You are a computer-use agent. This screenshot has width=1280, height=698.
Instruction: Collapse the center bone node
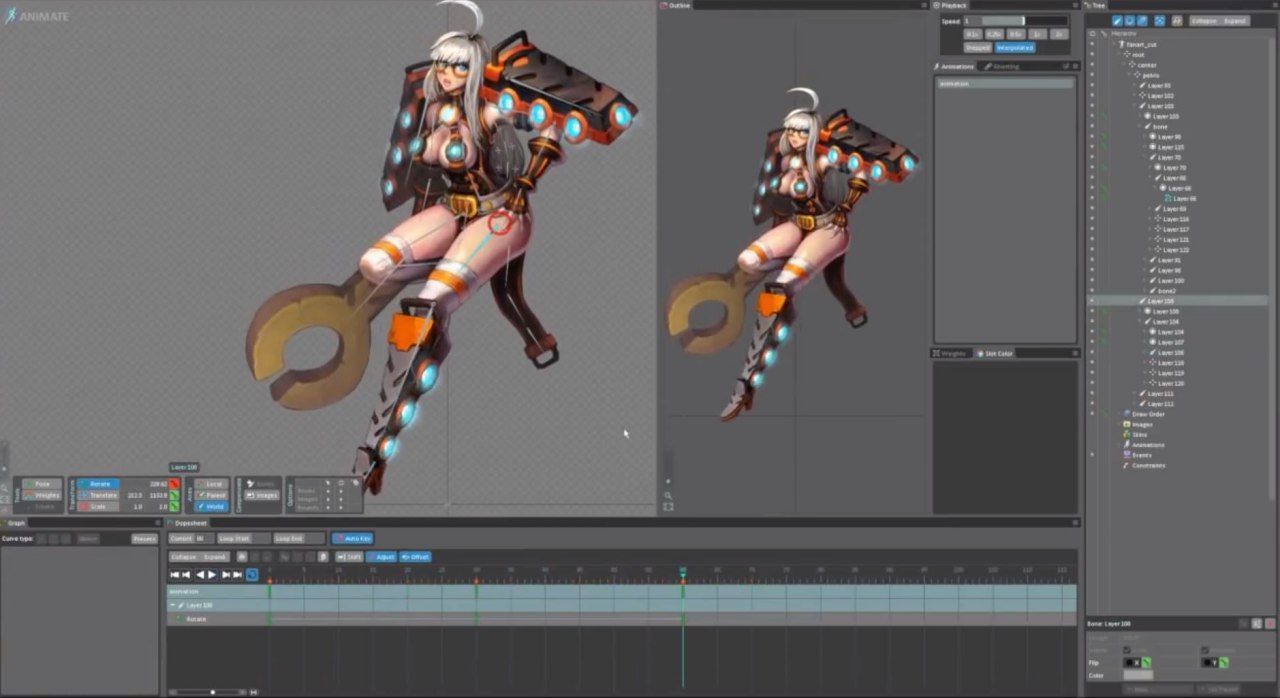pyautogui.click(x=1124, y=65)
